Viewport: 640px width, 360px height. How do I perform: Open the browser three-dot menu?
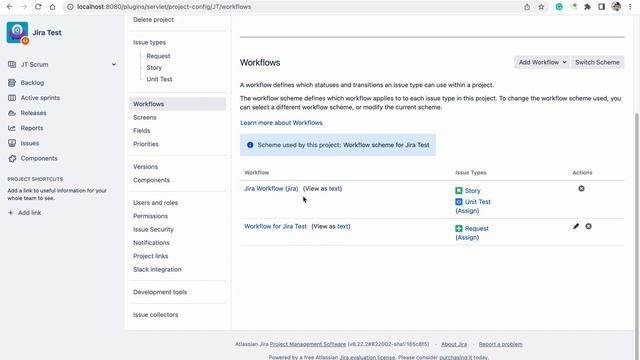click(x=630, y=7)
